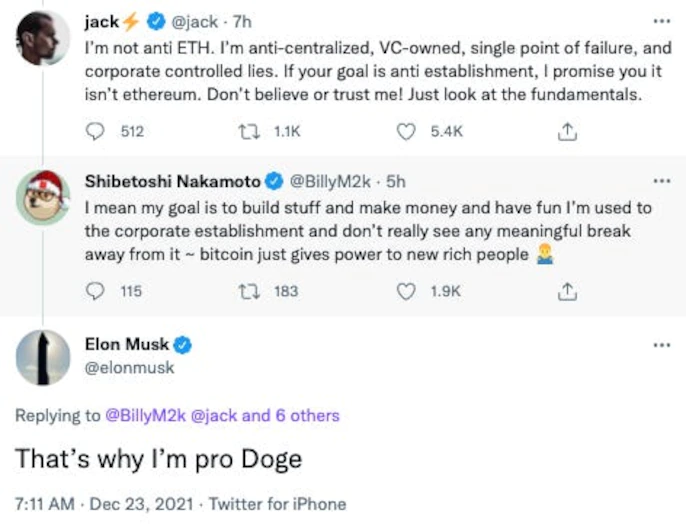Open more options on Elon Musk's tweet
Image resolution: width=686 pixels, height=526 pixels.
[x=661, y=345]
